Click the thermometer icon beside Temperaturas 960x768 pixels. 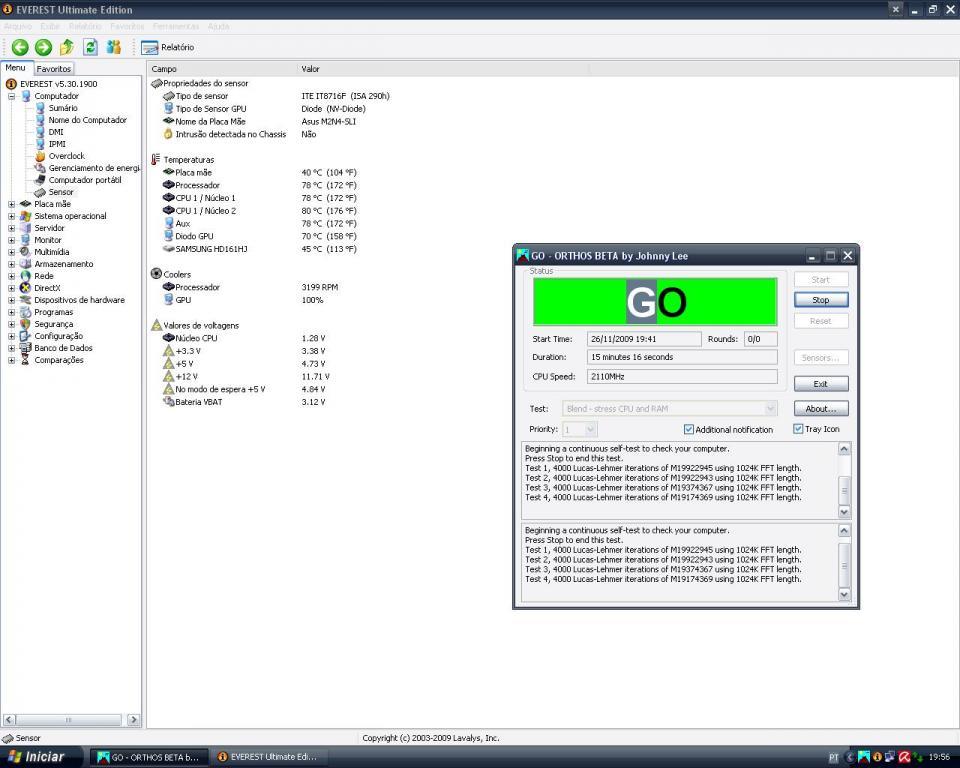click(x=156, y=159)
